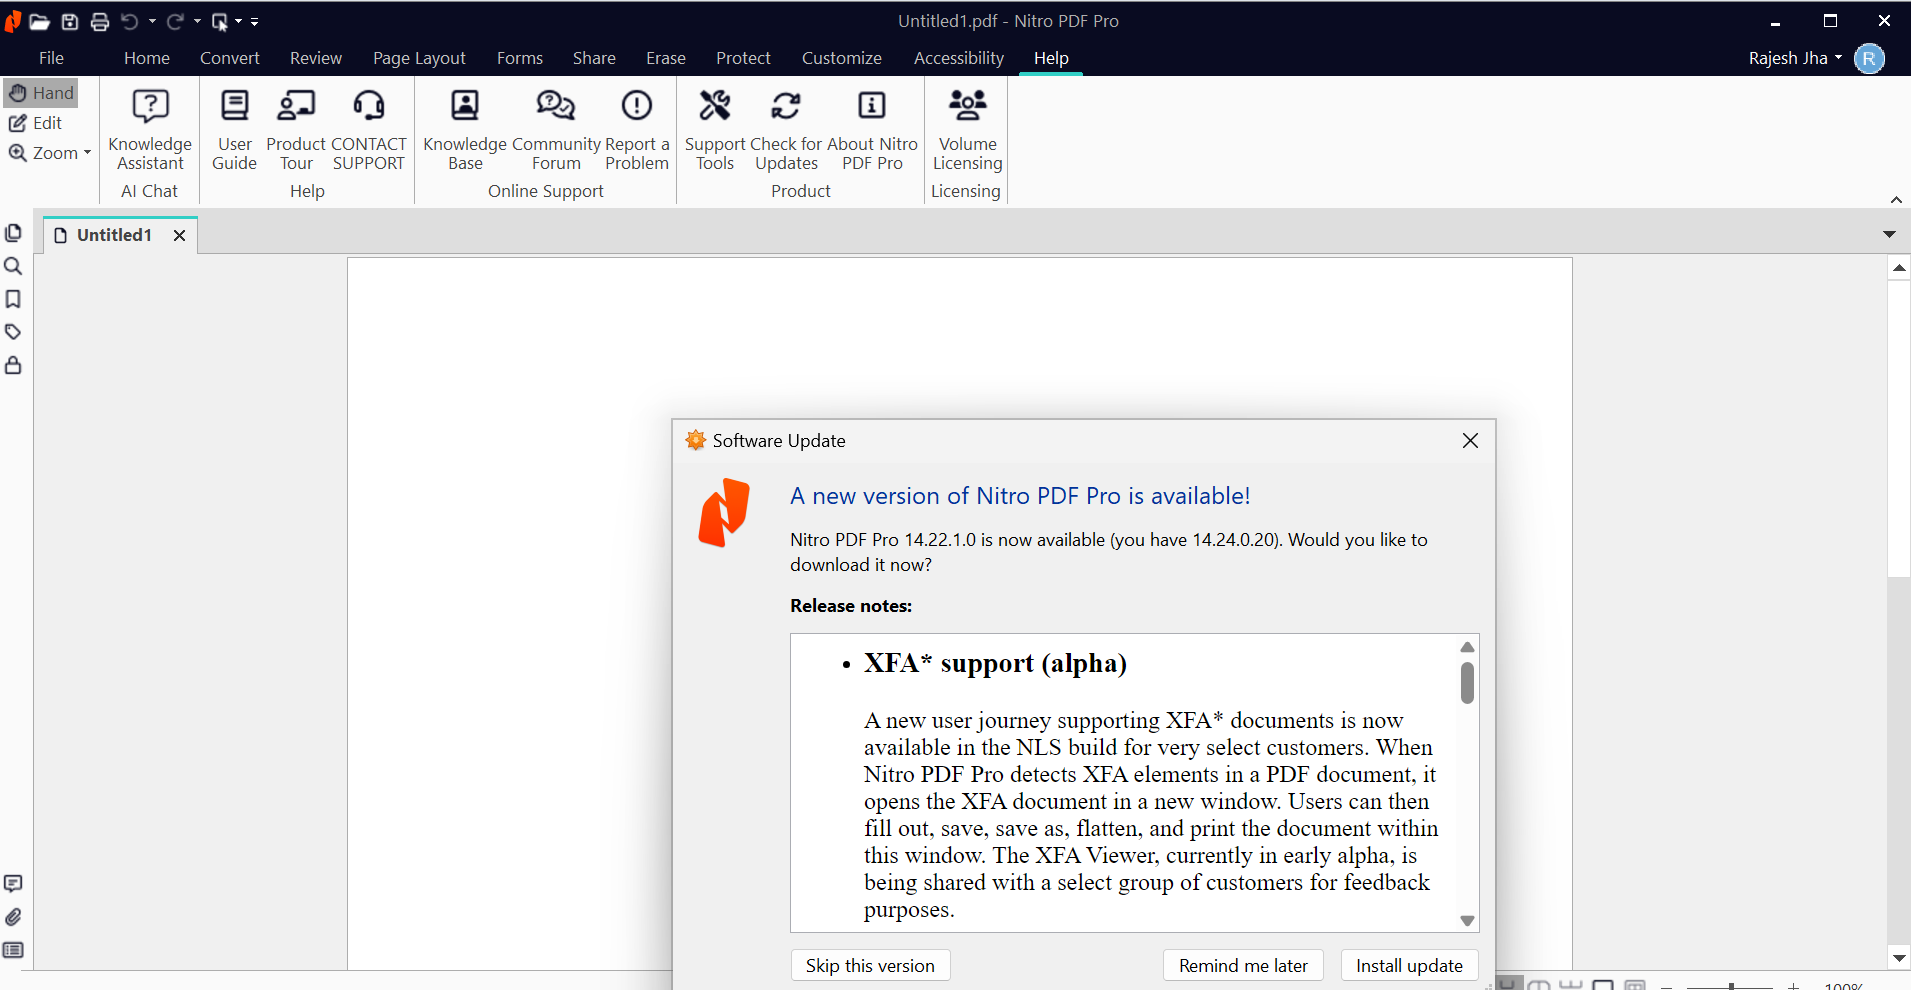Report a Problem to Nitro support

point(637,130)
